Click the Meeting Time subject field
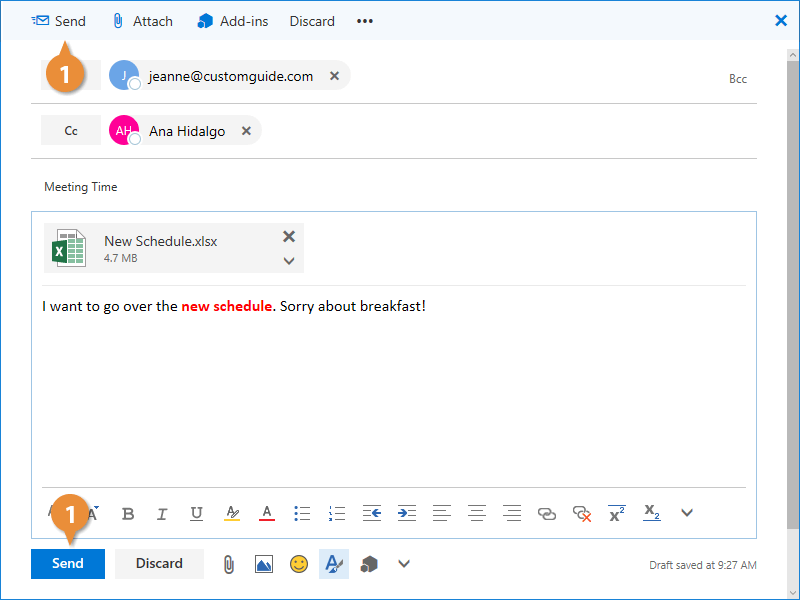 point(400,187)
